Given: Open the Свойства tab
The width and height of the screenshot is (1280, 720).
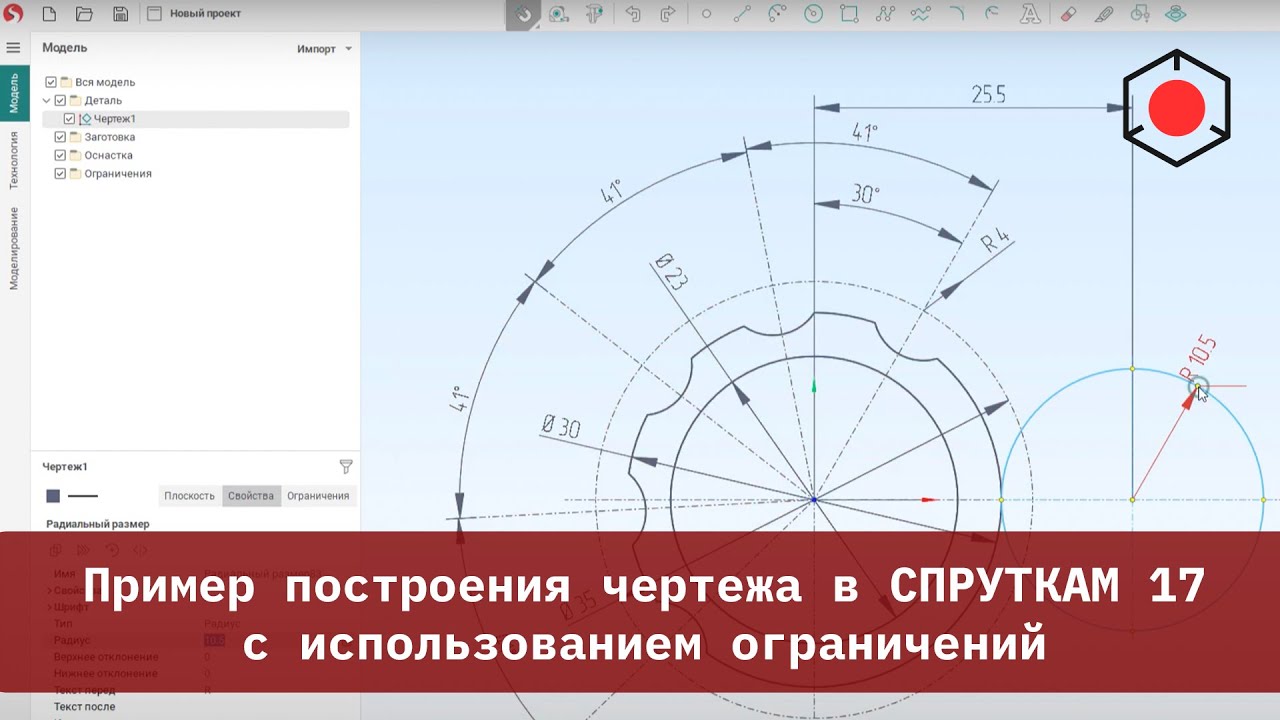Looking at the screenshot, I should tap(251, 496).
